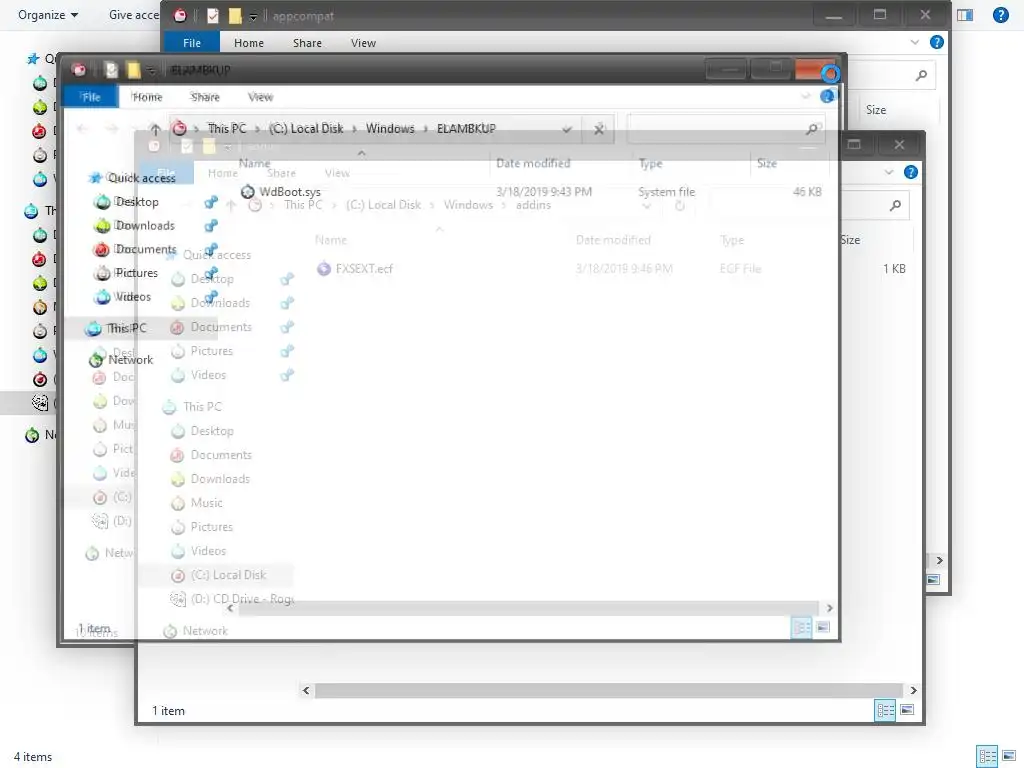Click the help icon in the addins window
Viewport: 1024px width, 768px height.
[910, 172]
